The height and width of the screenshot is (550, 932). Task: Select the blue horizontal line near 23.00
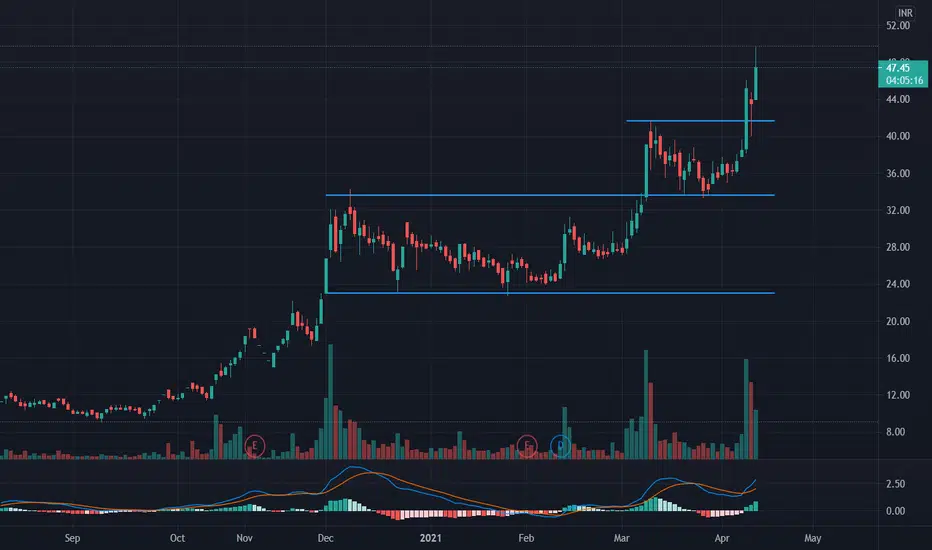click(550, 293)
